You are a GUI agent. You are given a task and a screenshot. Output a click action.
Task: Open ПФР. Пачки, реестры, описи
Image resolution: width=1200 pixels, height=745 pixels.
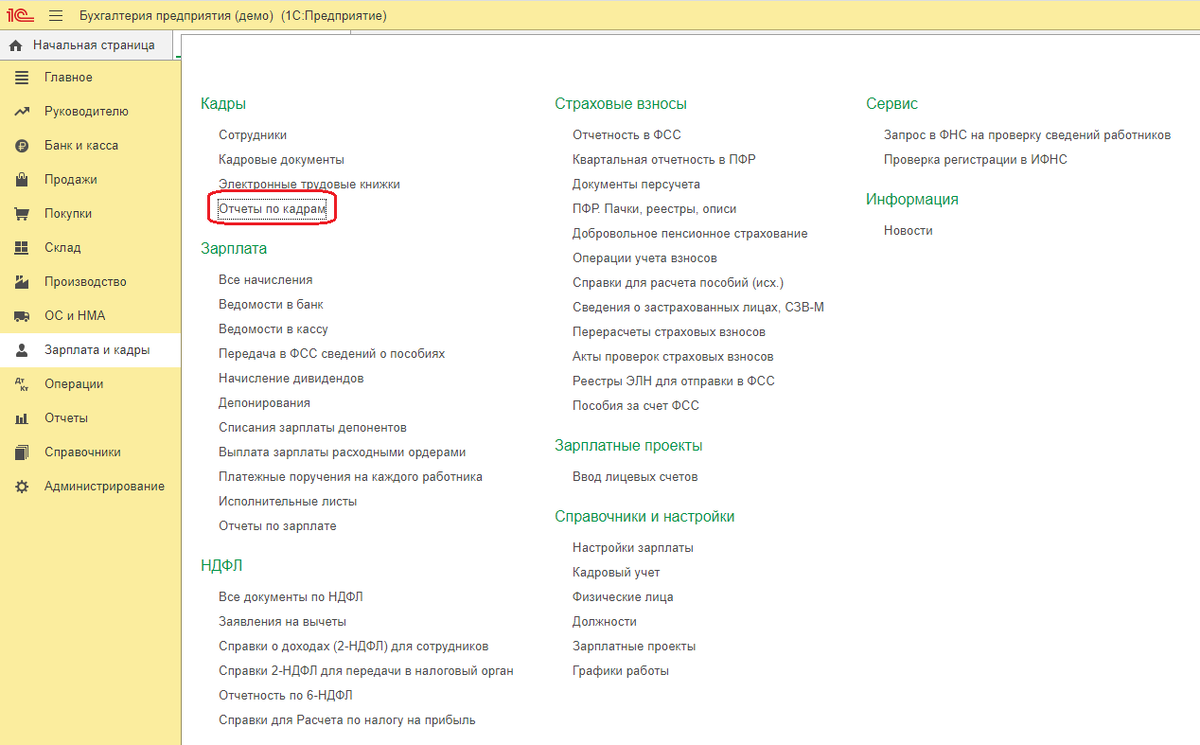[x=654, y=209]
